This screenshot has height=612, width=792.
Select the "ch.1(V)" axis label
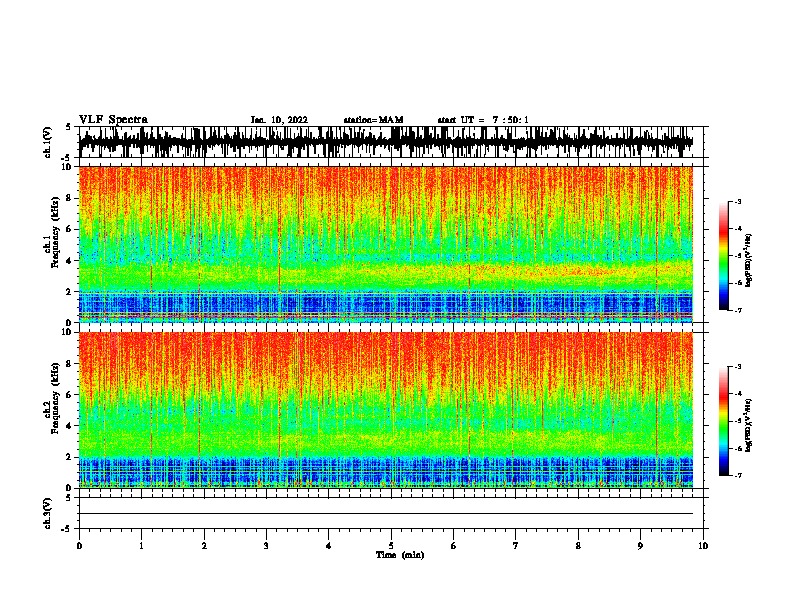point(48,142)
